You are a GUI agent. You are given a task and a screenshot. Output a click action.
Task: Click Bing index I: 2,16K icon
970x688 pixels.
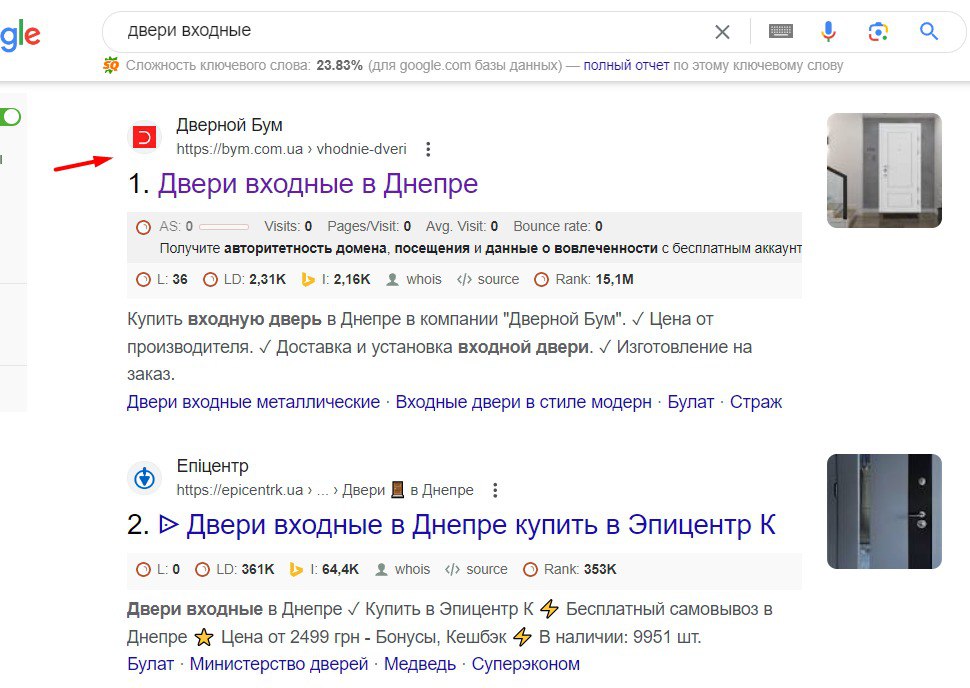308,280
